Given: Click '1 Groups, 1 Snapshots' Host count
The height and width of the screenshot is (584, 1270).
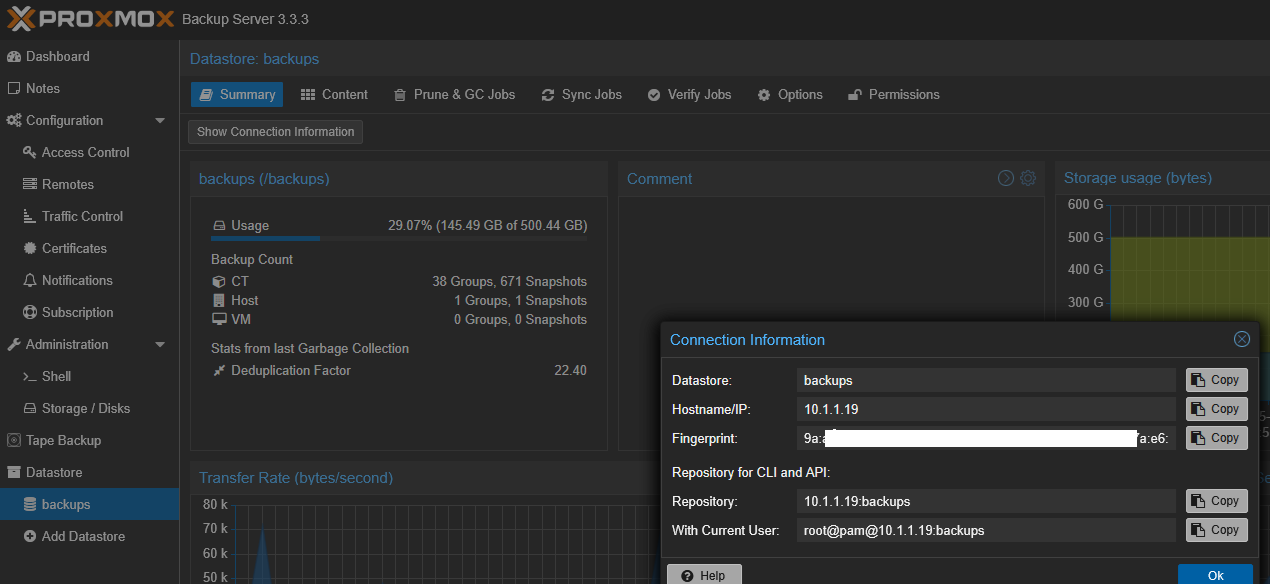Looking at the screenshot, I should [520, 300].
